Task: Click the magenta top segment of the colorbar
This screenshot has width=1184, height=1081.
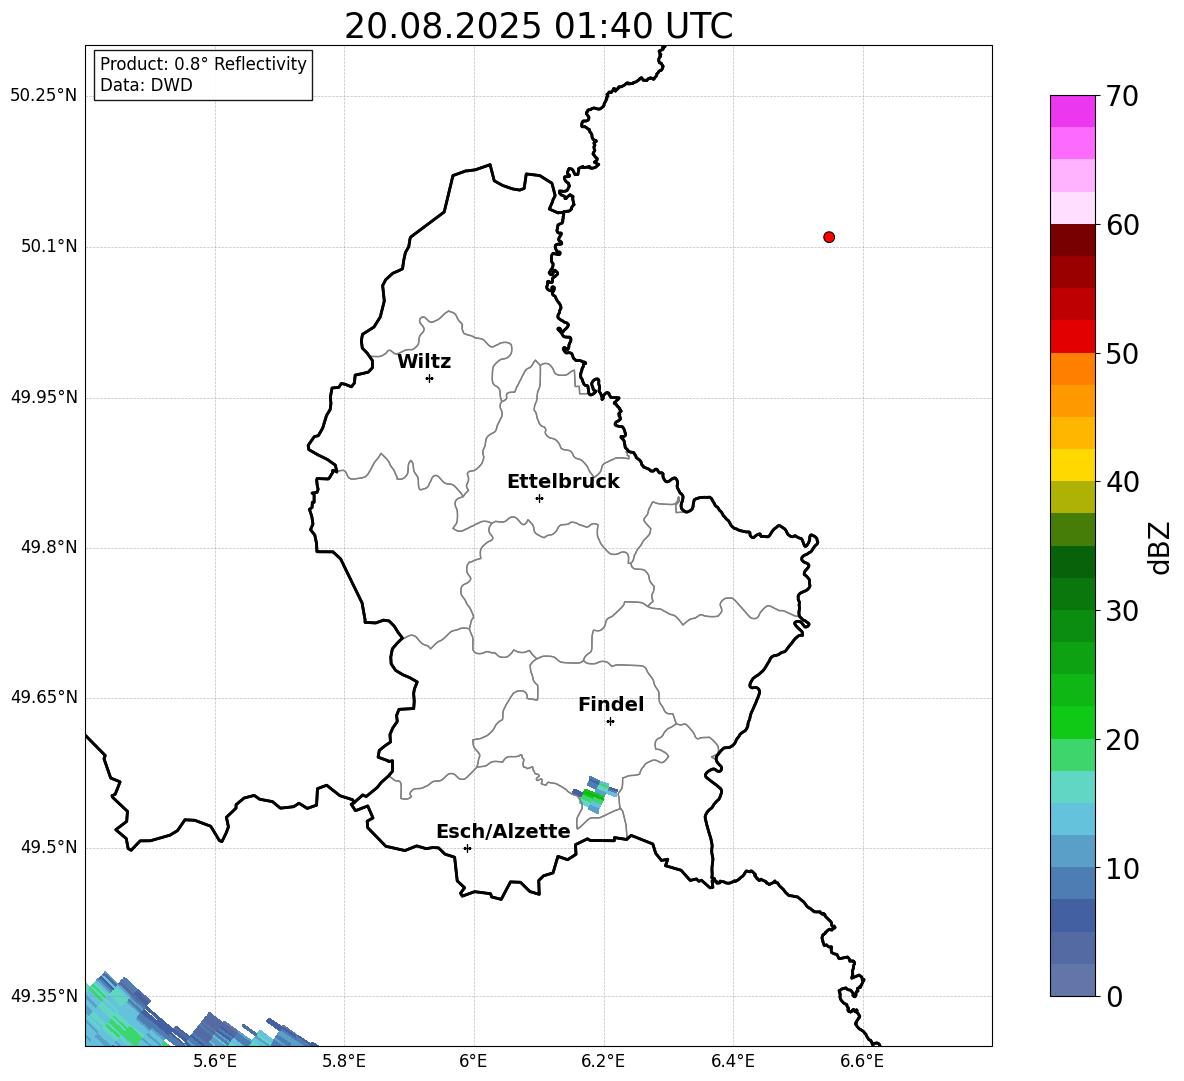Action: (x=1072, y=112)
